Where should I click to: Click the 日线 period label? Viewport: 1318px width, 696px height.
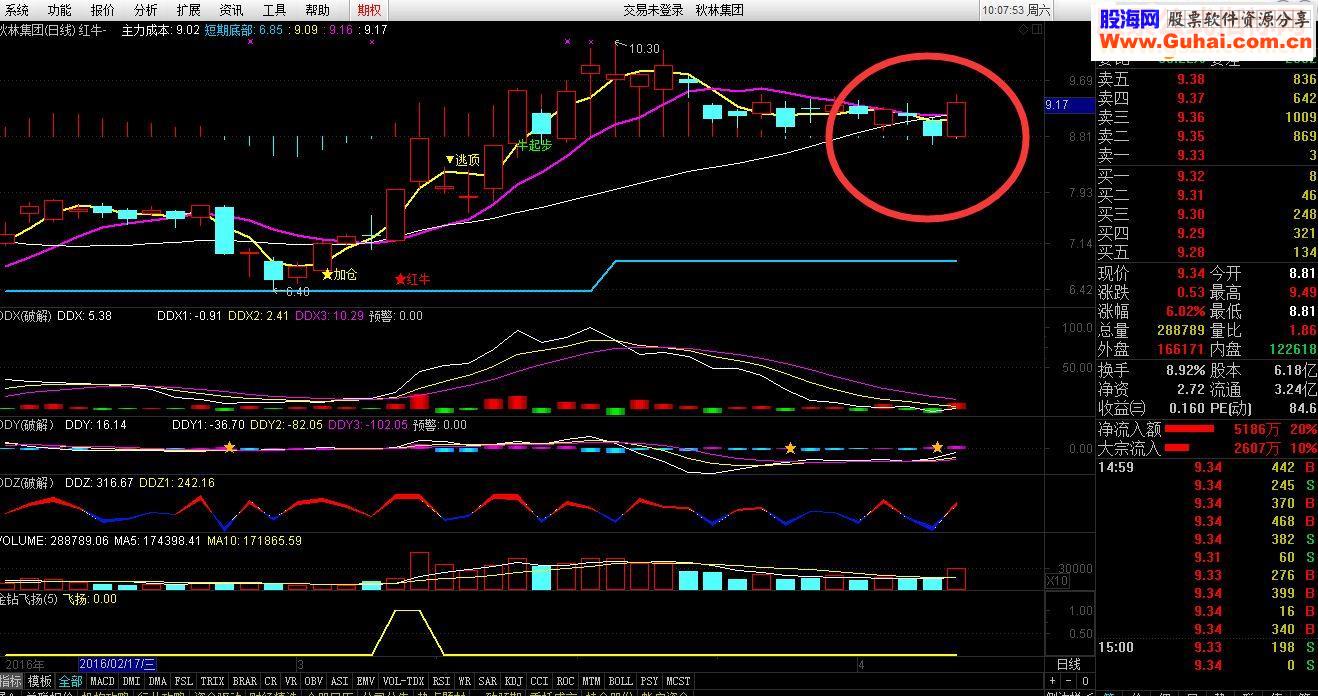[1069, 664]
